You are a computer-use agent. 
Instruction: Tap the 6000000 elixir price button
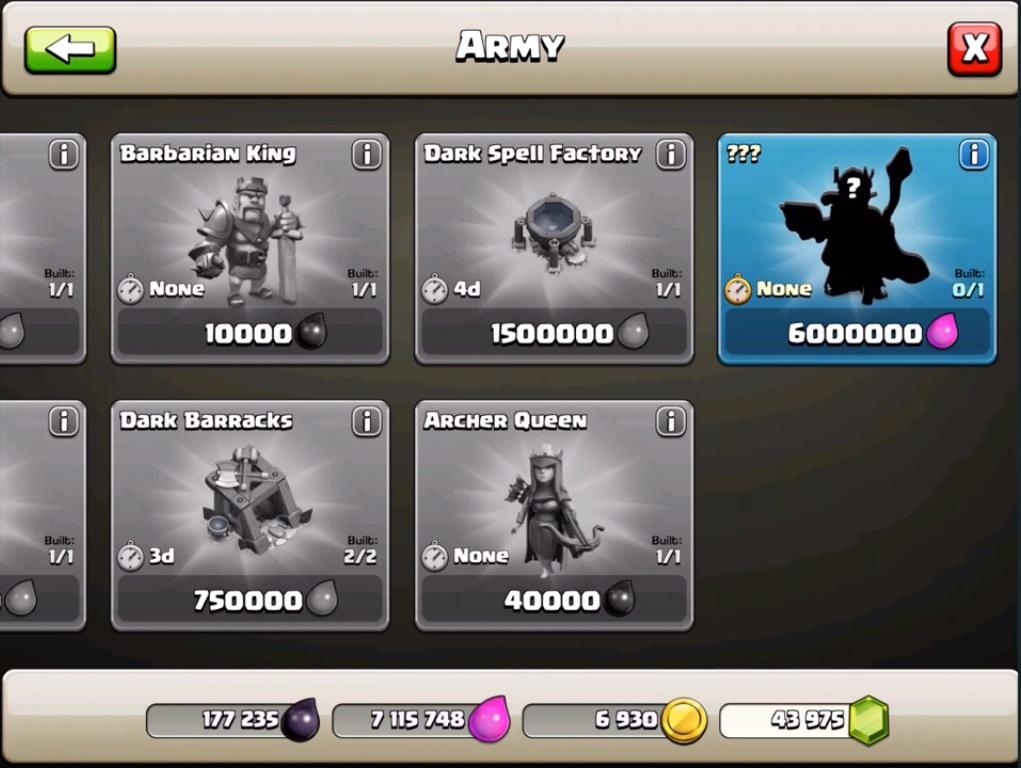pos(857,334)
